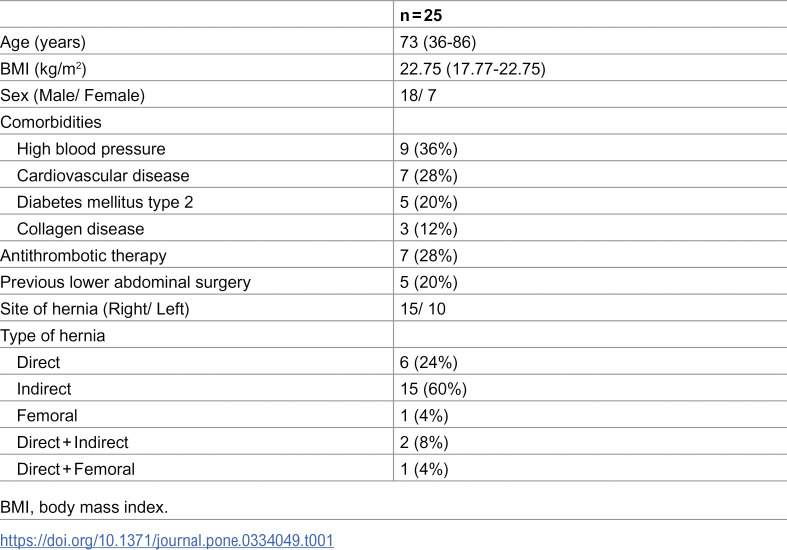Screen dimensions: 787x550
Task: Click the n=25 column header
Action: (421, 16)
